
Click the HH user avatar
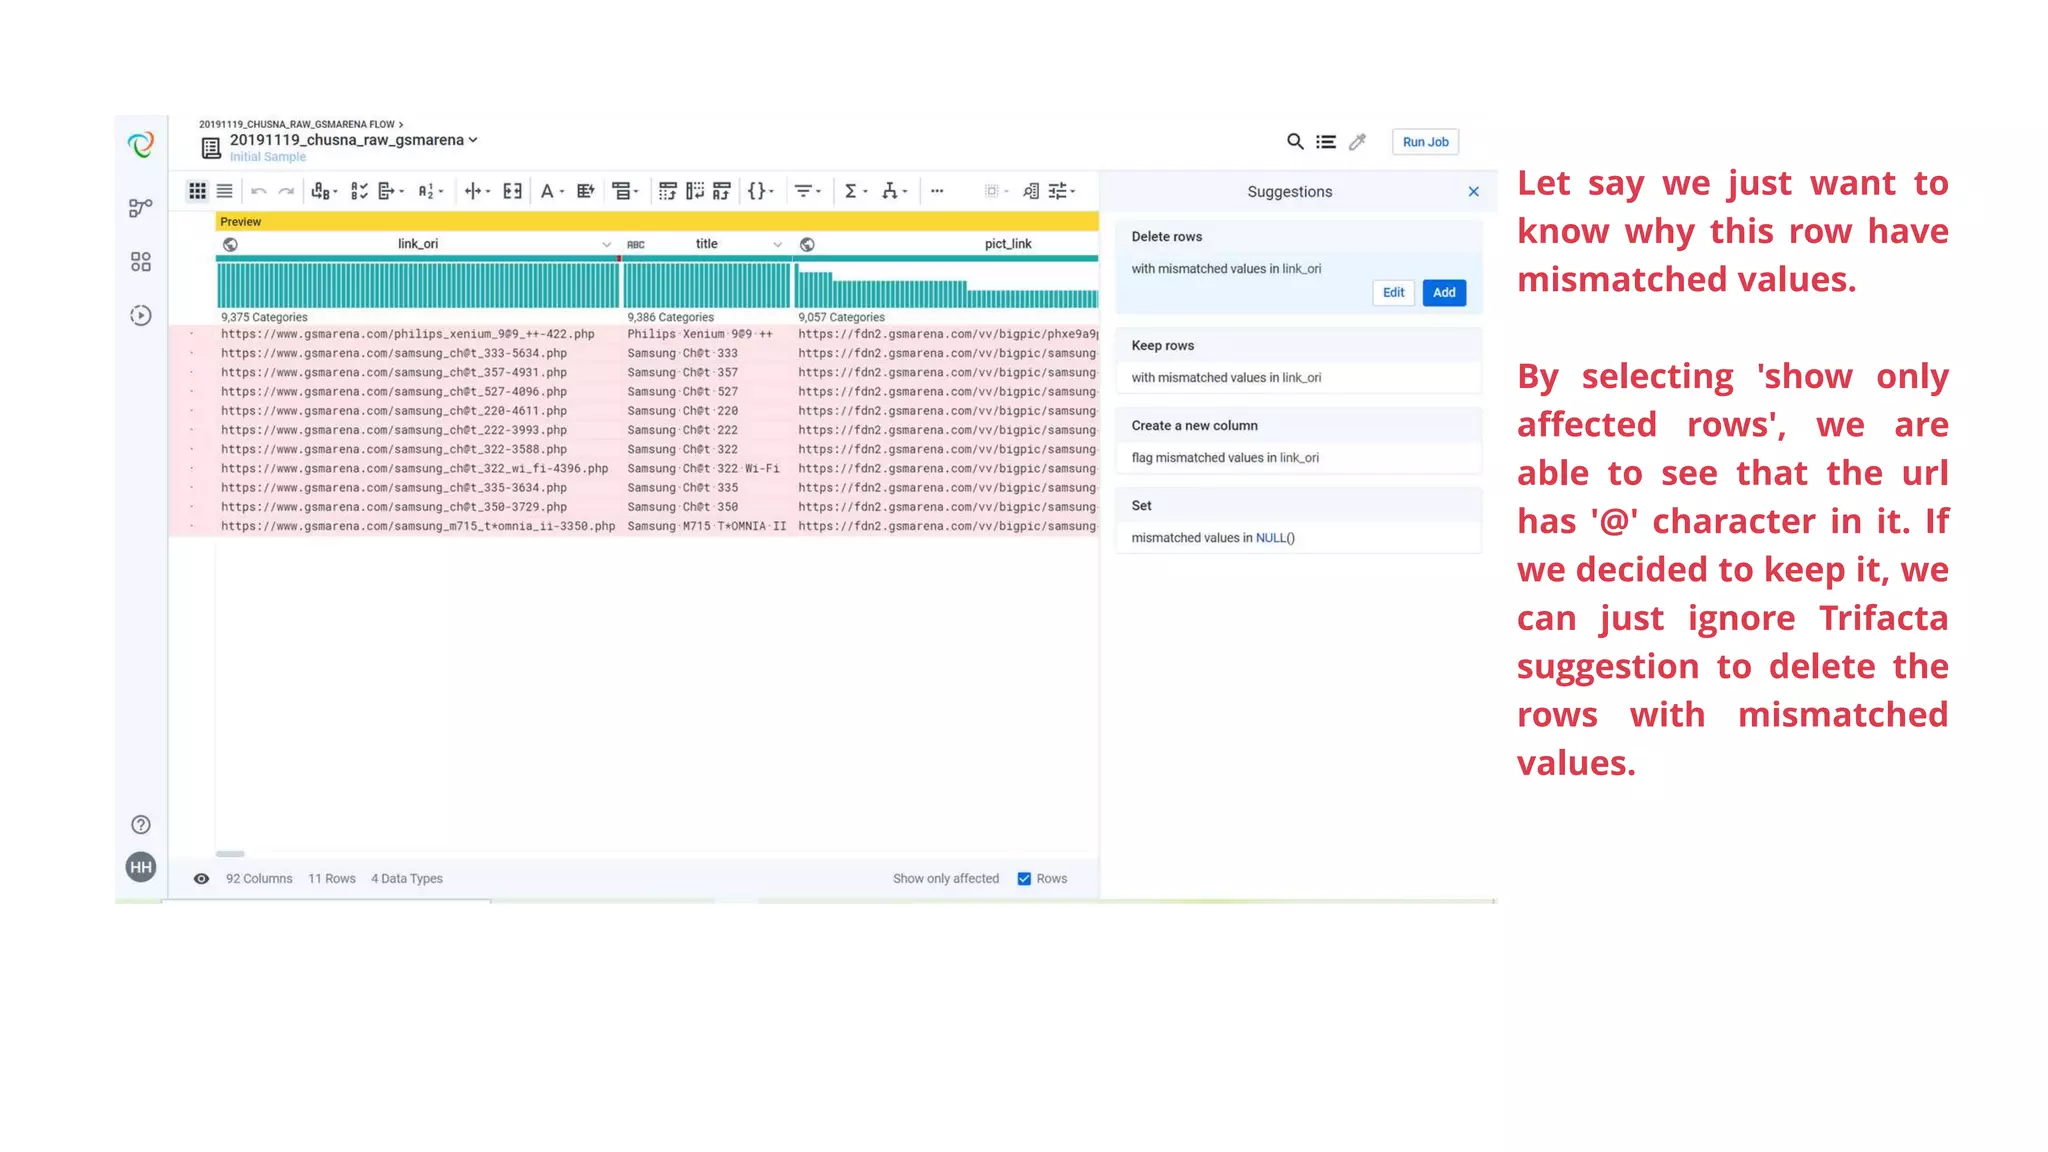pyautogui.click(x=141, y=867)
